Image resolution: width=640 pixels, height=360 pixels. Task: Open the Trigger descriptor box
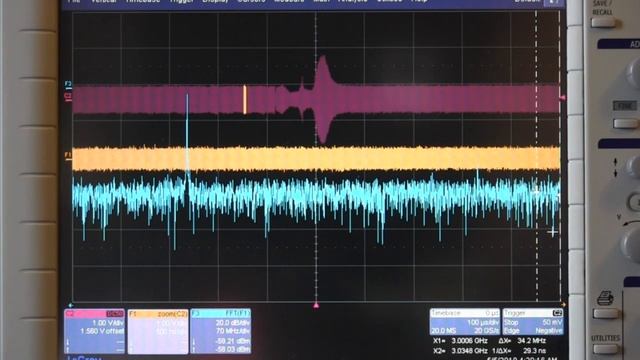(x=533, y=322)
